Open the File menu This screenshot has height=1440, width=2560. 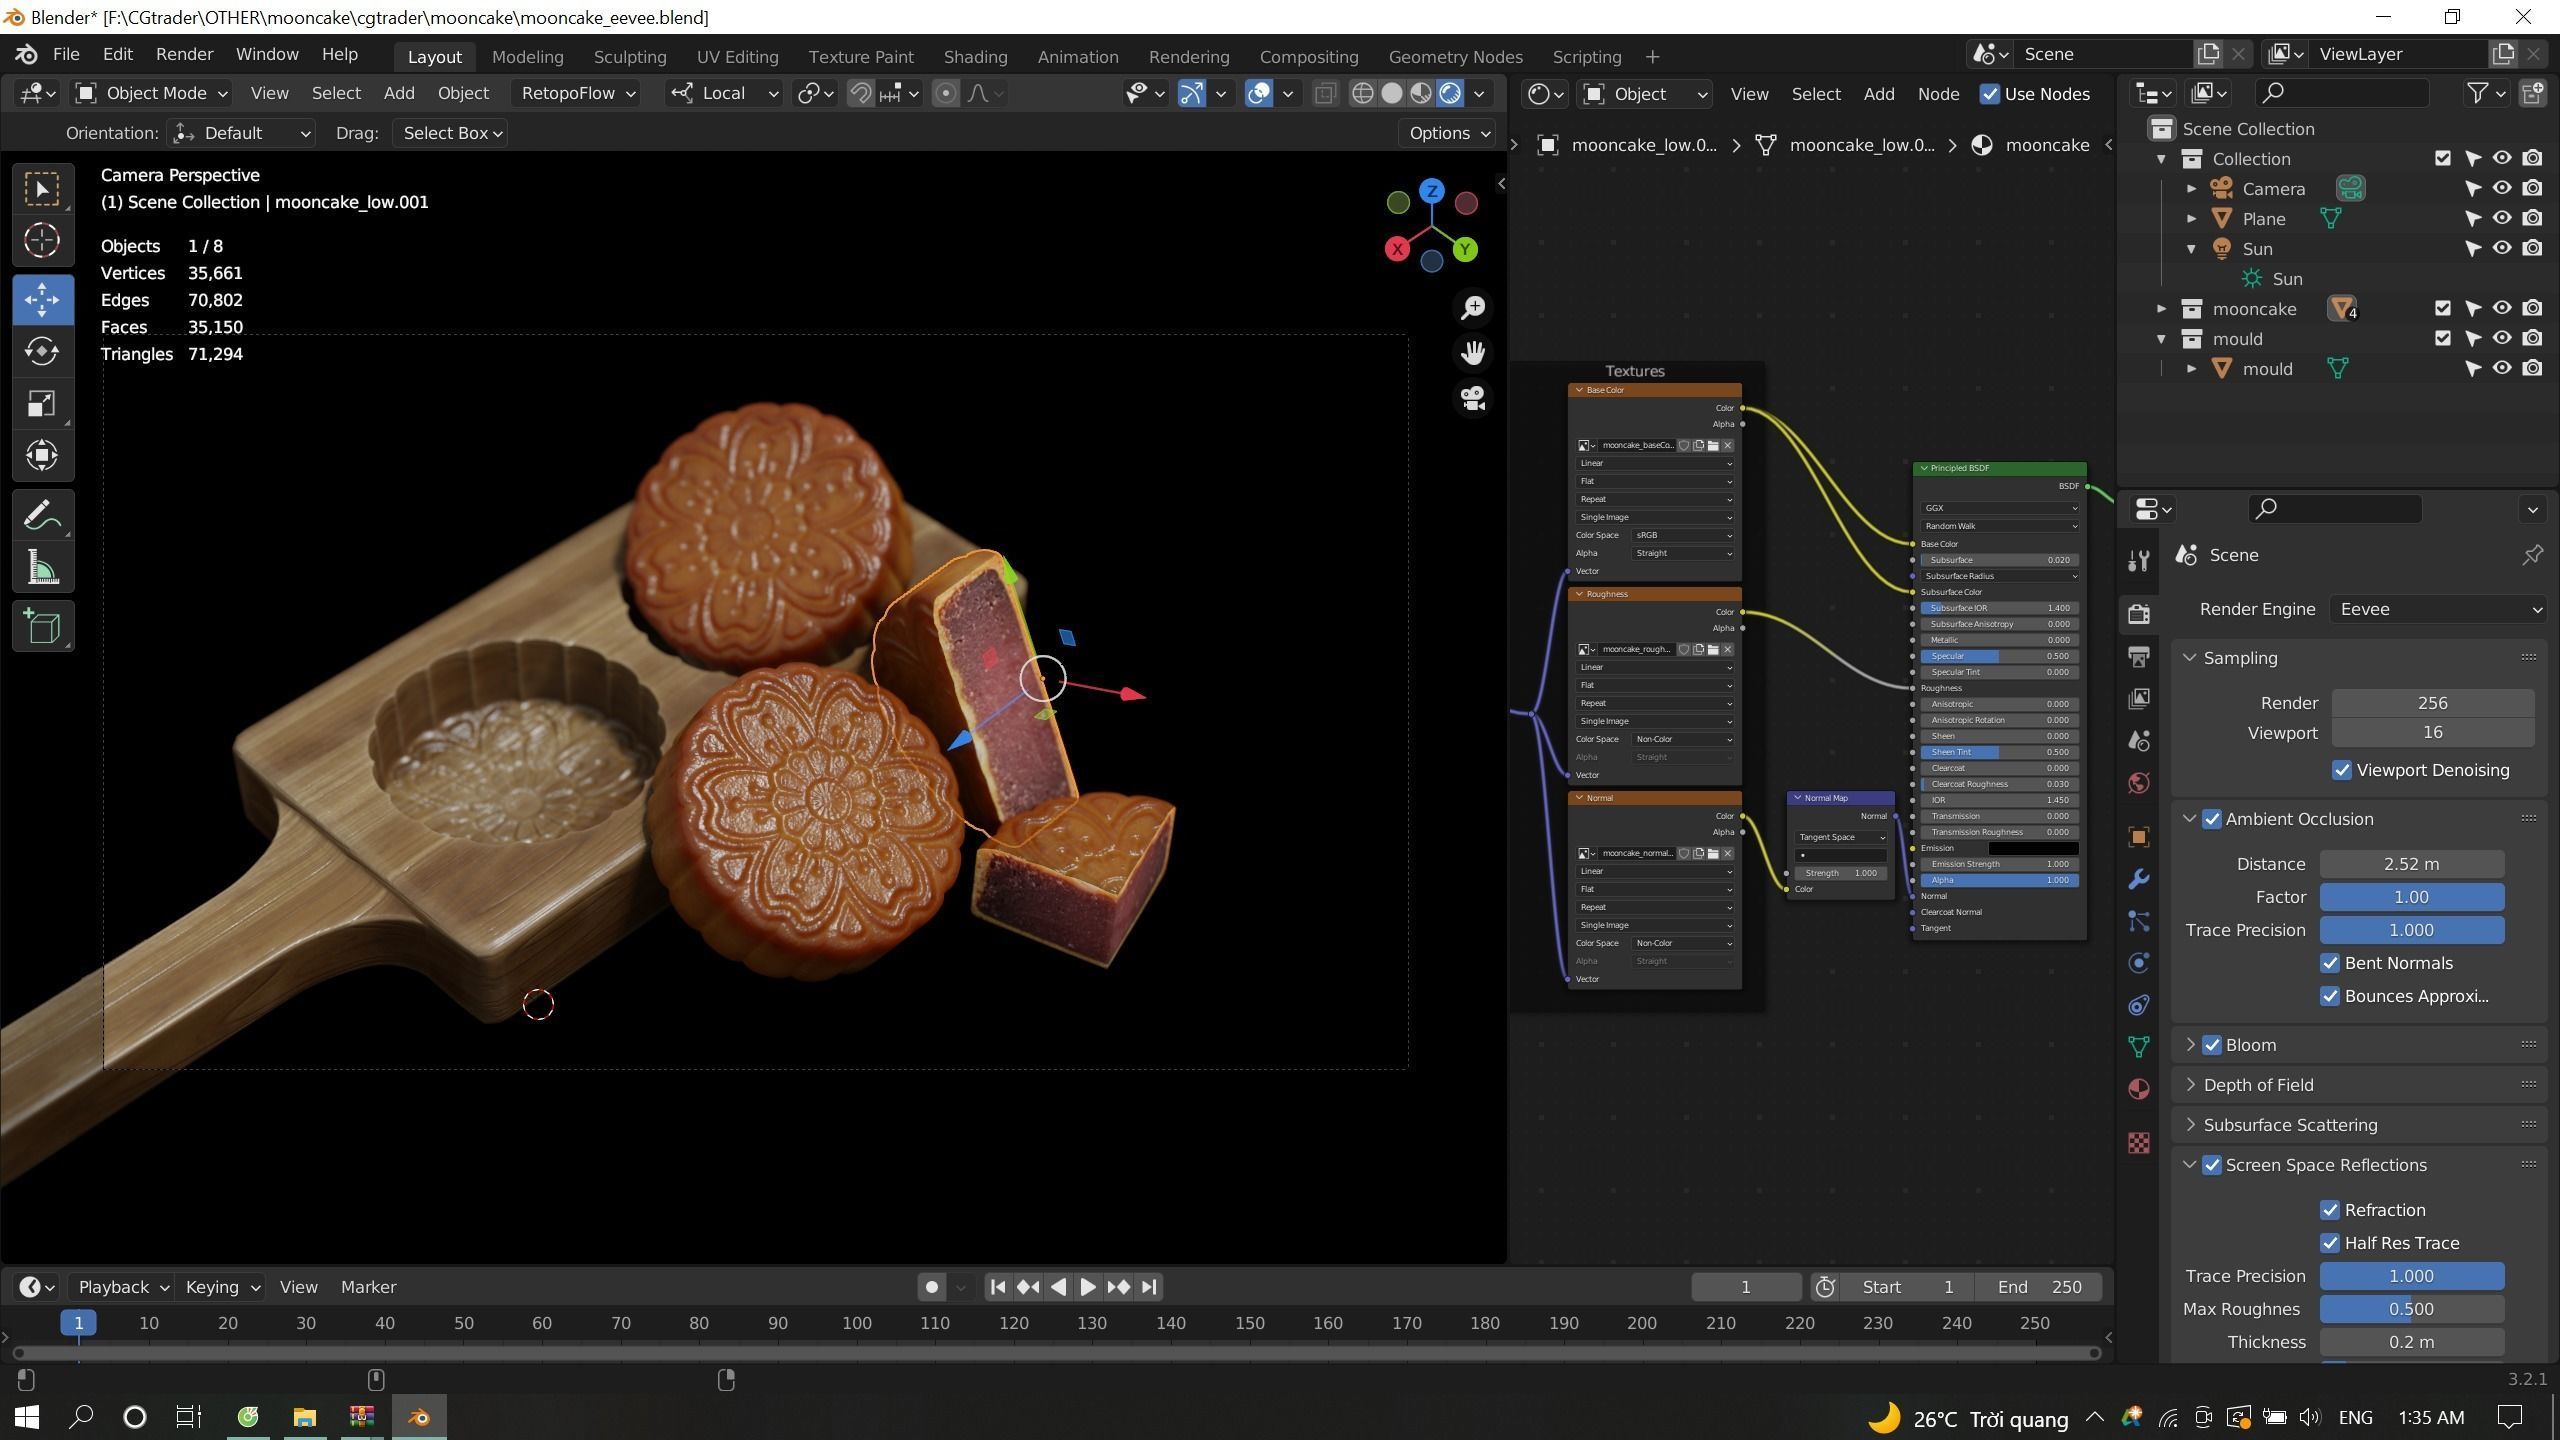click(66, 54)
